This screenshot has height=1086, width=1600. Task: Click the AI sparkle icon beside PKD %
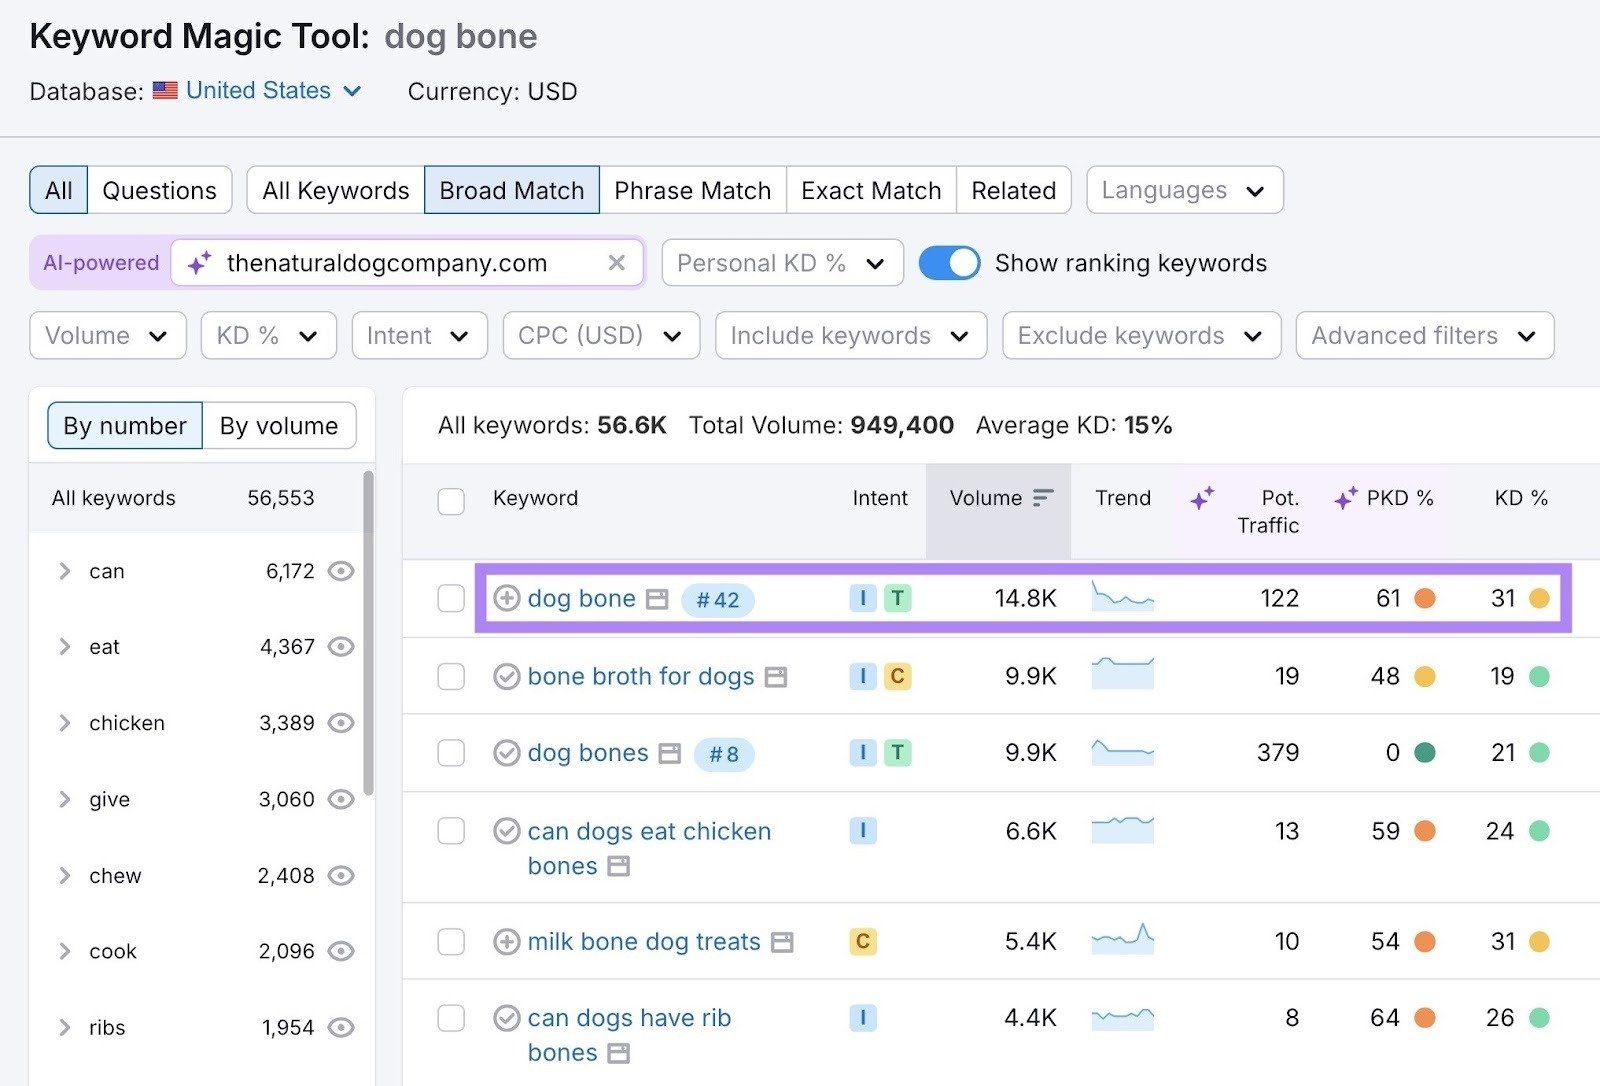[1345, 497]
